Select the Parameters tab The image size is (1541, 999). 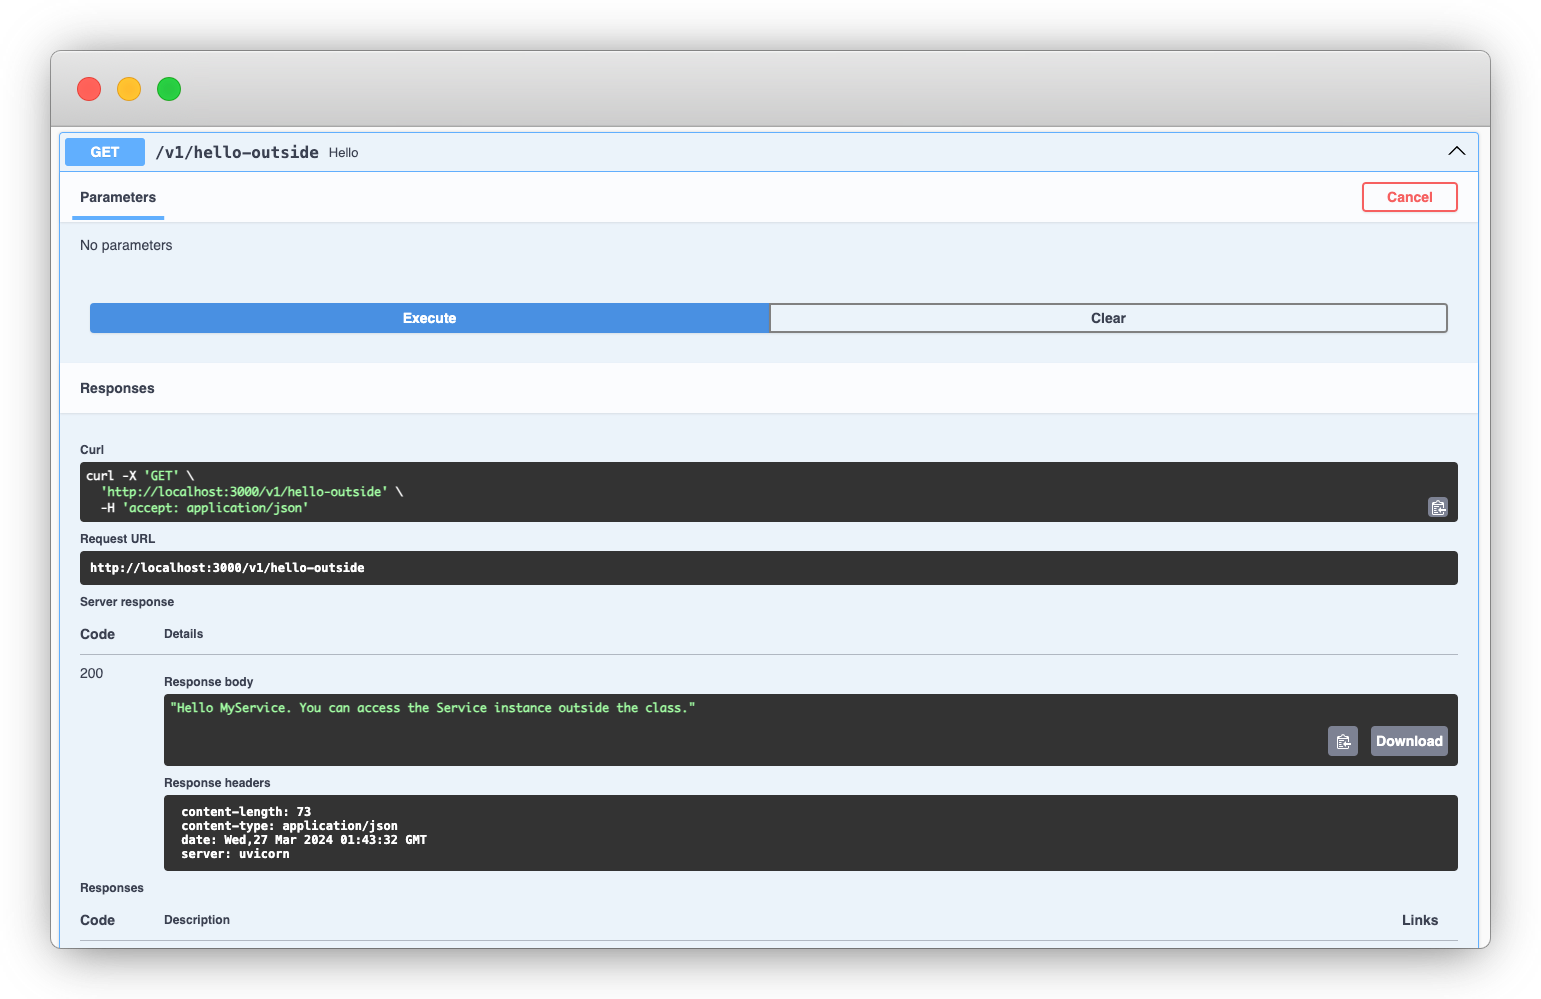[x=118, y=198]
